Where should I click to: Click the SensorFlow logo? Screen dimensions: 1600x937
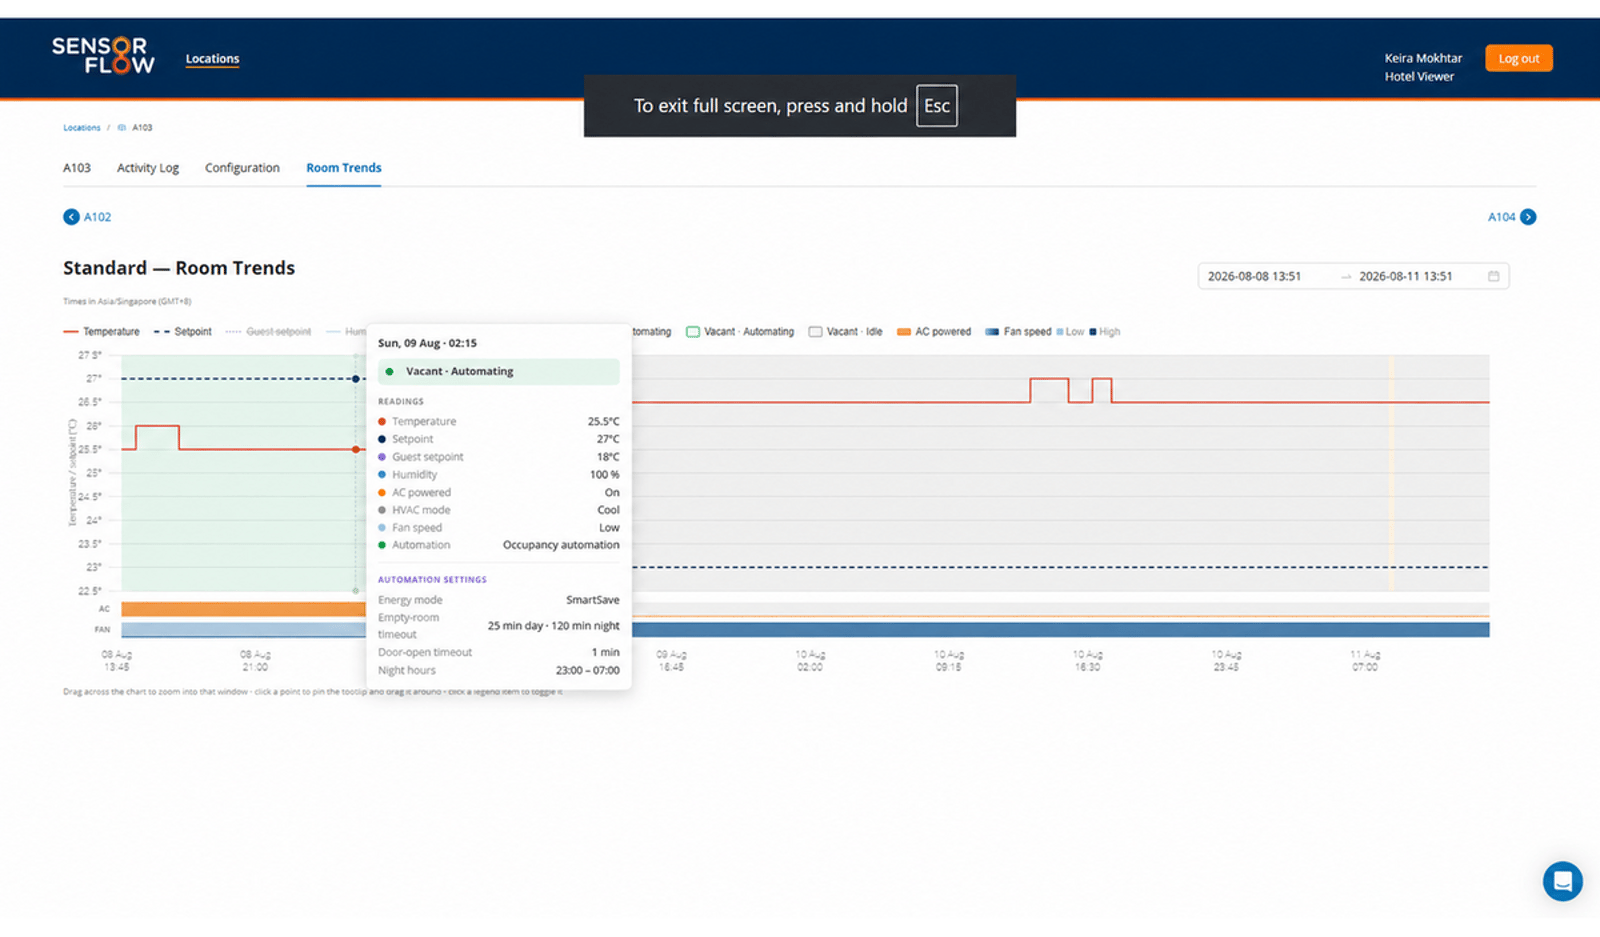pyautogui.click(x=103, y=56)
